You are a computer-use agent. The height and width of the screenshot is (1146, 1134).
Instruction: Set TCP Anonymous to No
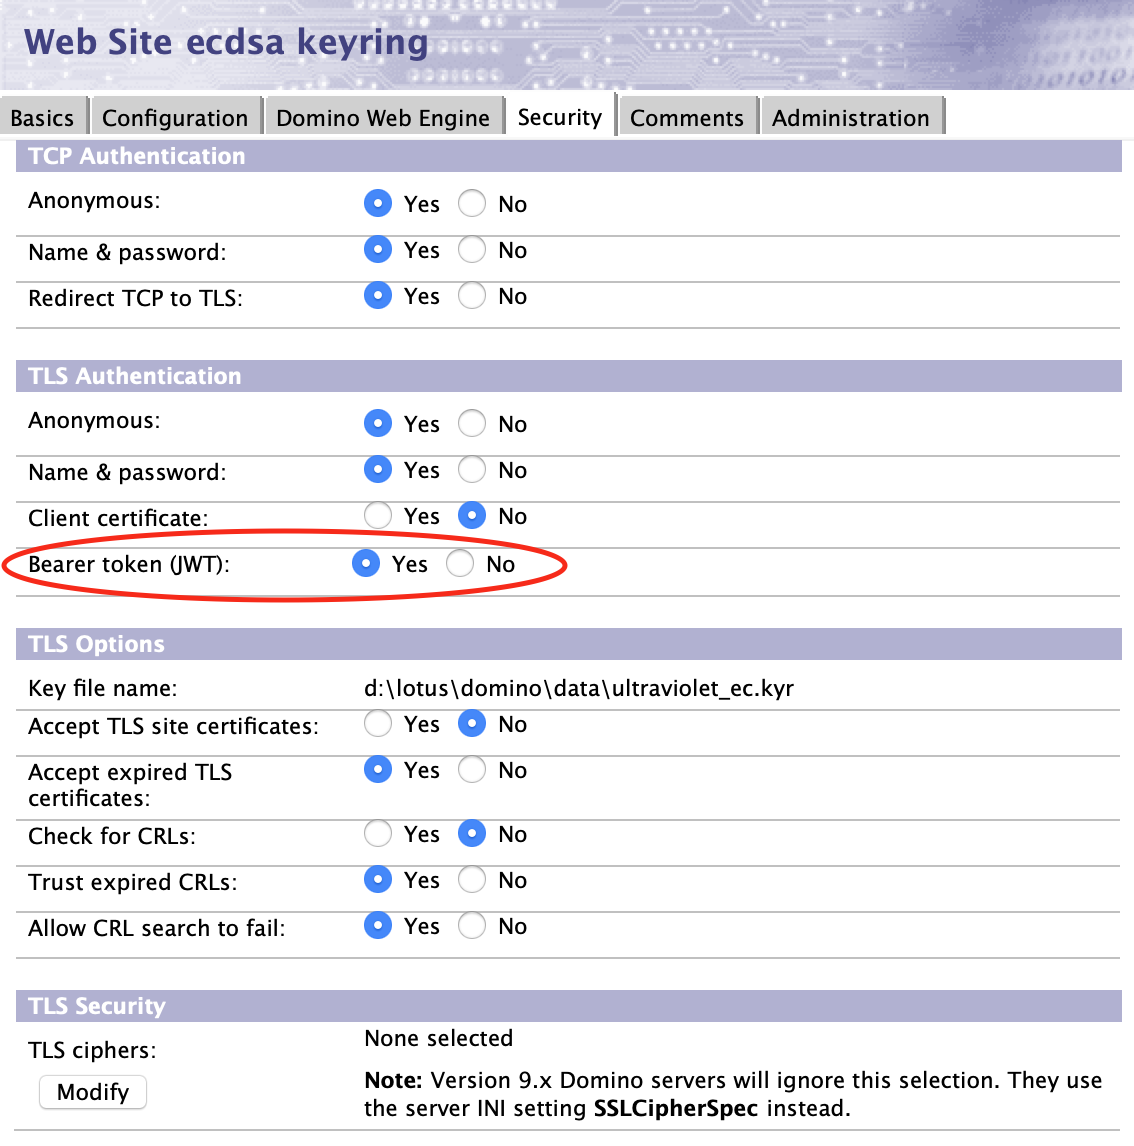coord(472,203)
